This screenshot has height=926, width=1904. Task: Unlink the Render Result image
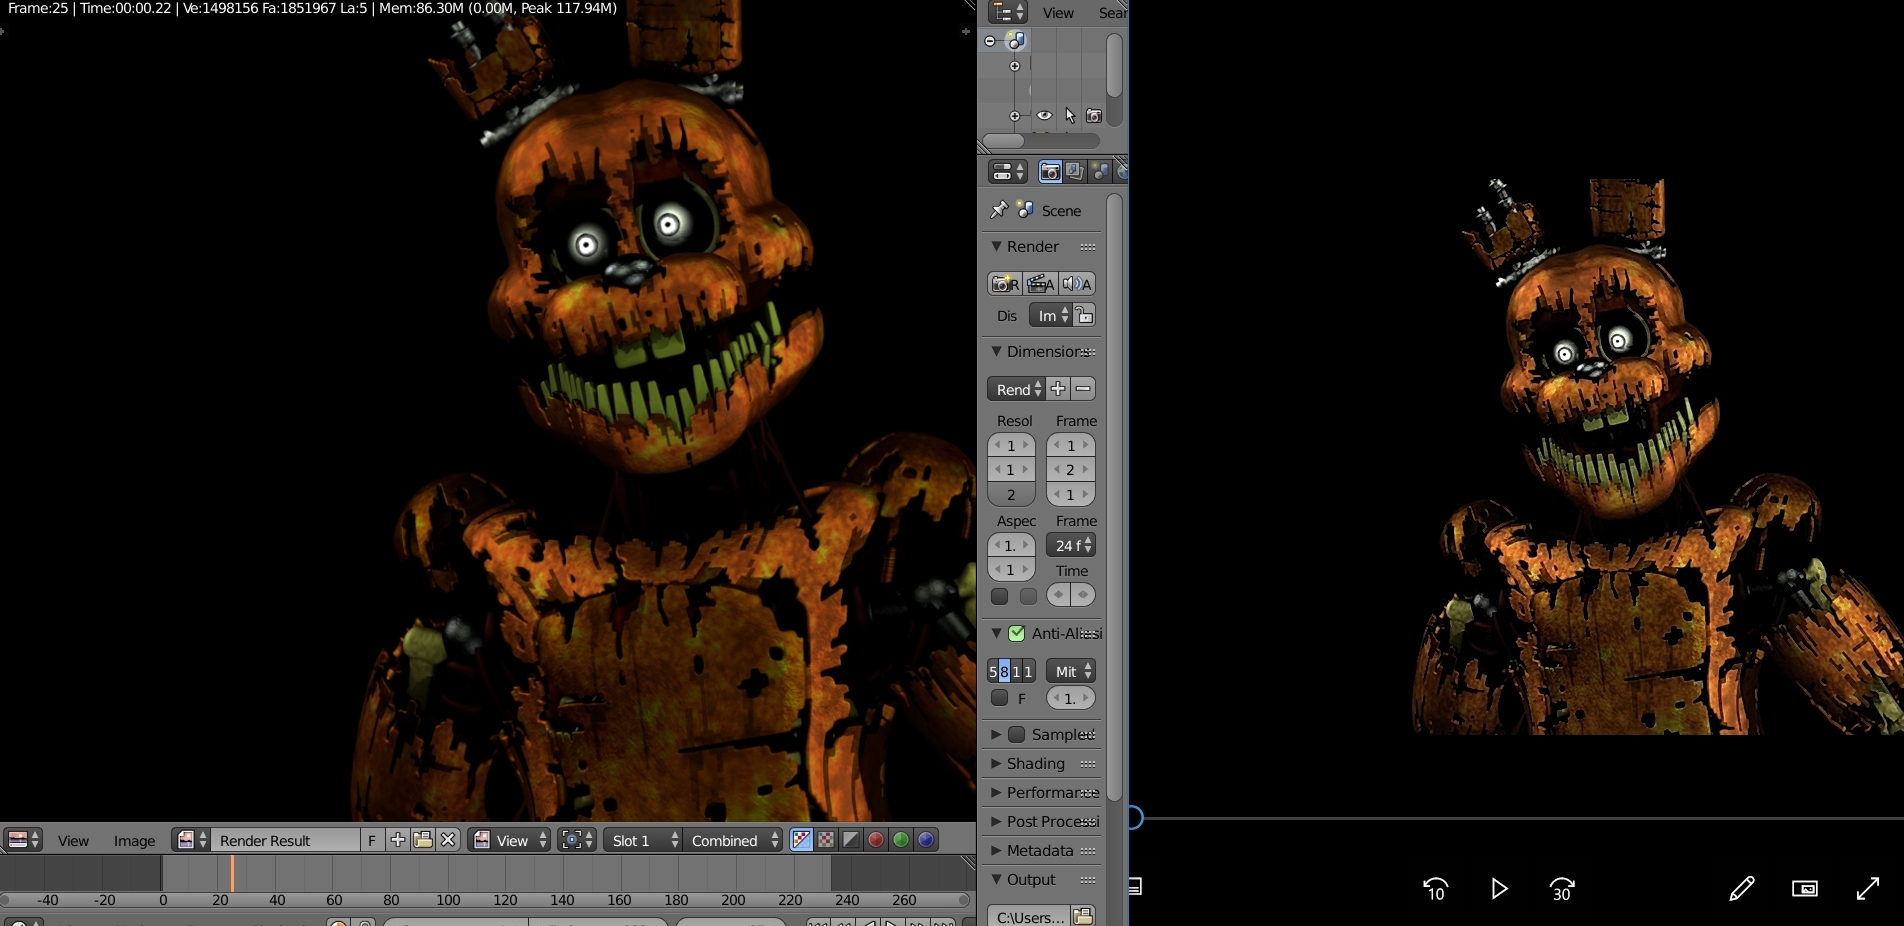tap(448, 840)
